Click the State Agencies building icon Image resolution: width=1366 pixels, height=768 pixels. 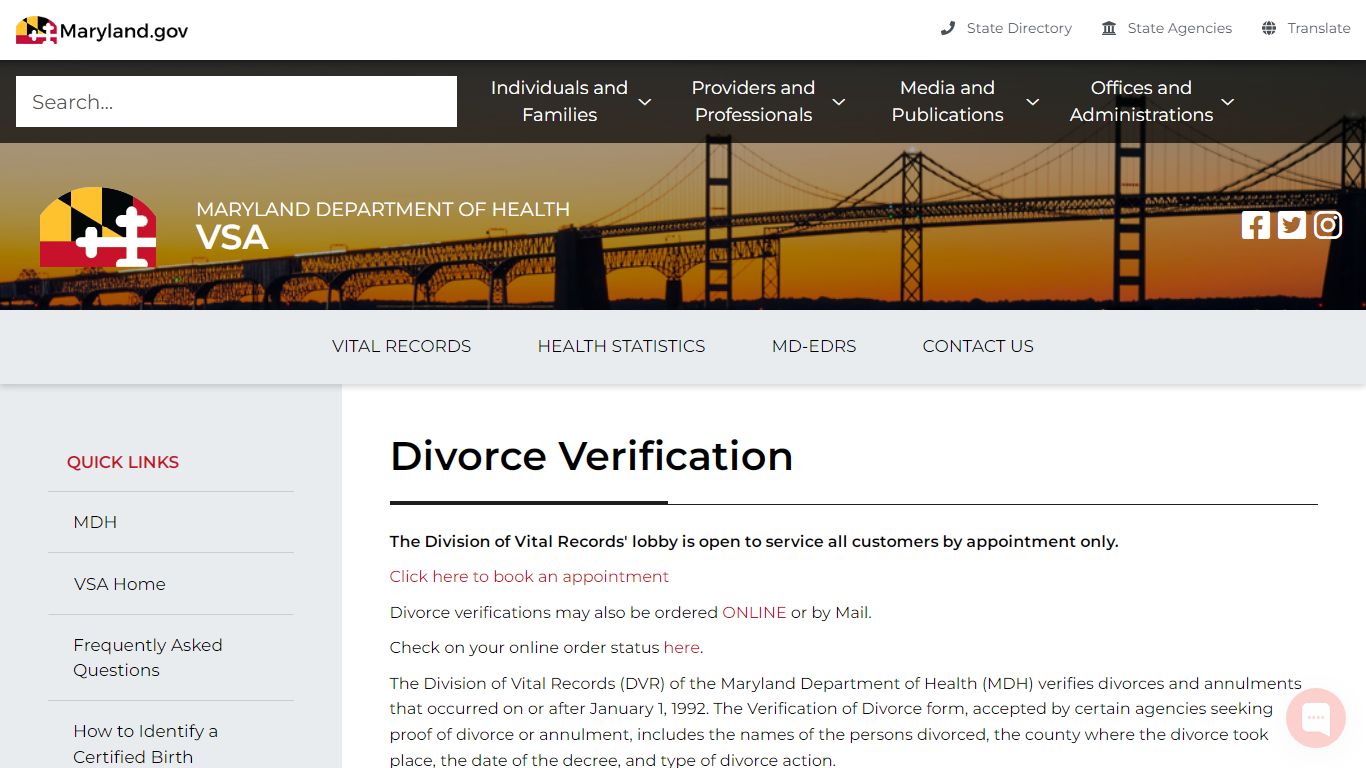1109,28
